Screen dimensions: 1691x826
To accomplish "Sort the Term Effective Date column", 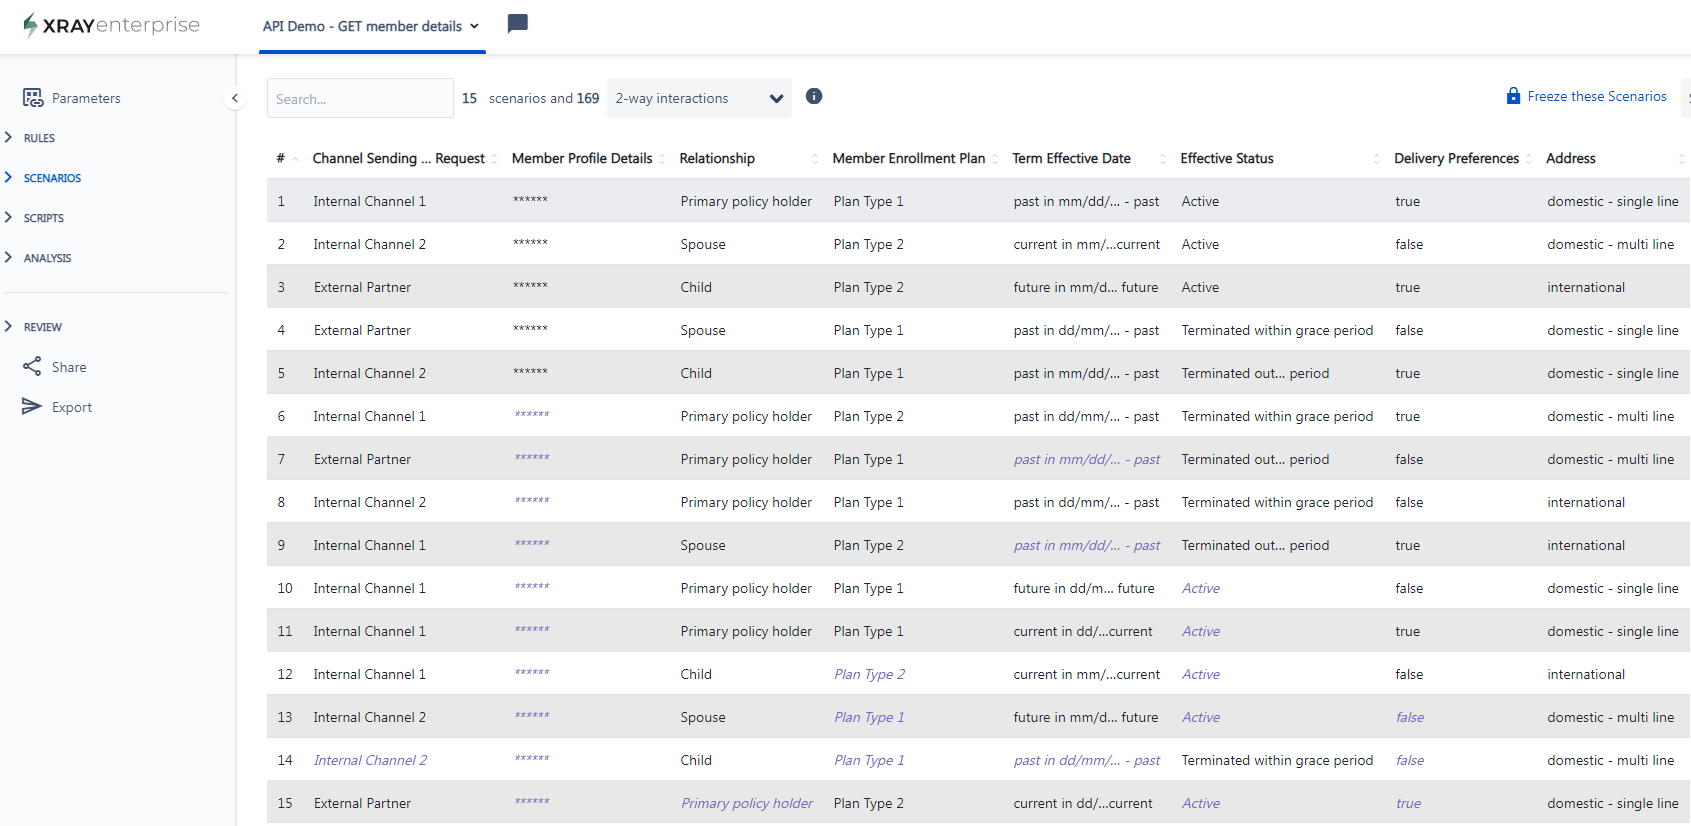I will [x=1163, y=159].
